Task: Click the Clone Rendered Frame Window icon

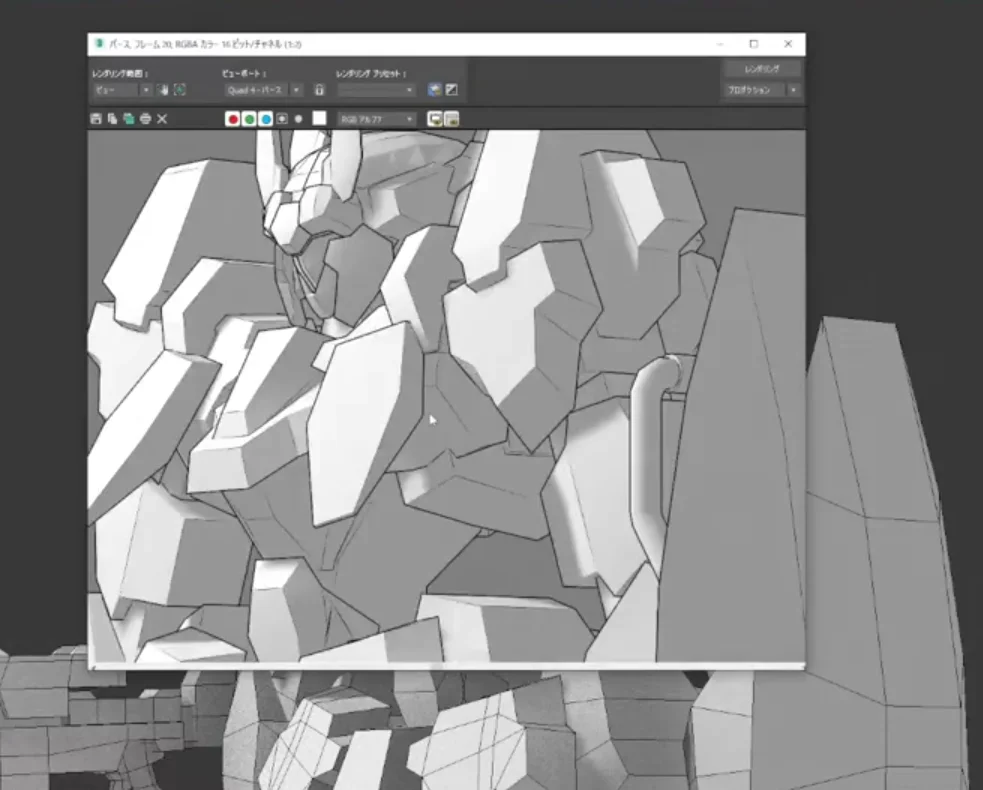Action: (x=129, y=119)
